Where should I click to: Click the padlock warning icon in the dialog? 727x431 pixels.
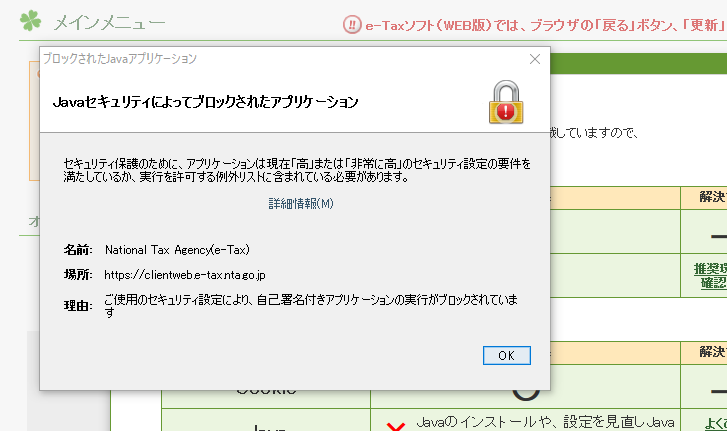coord(506,102)
